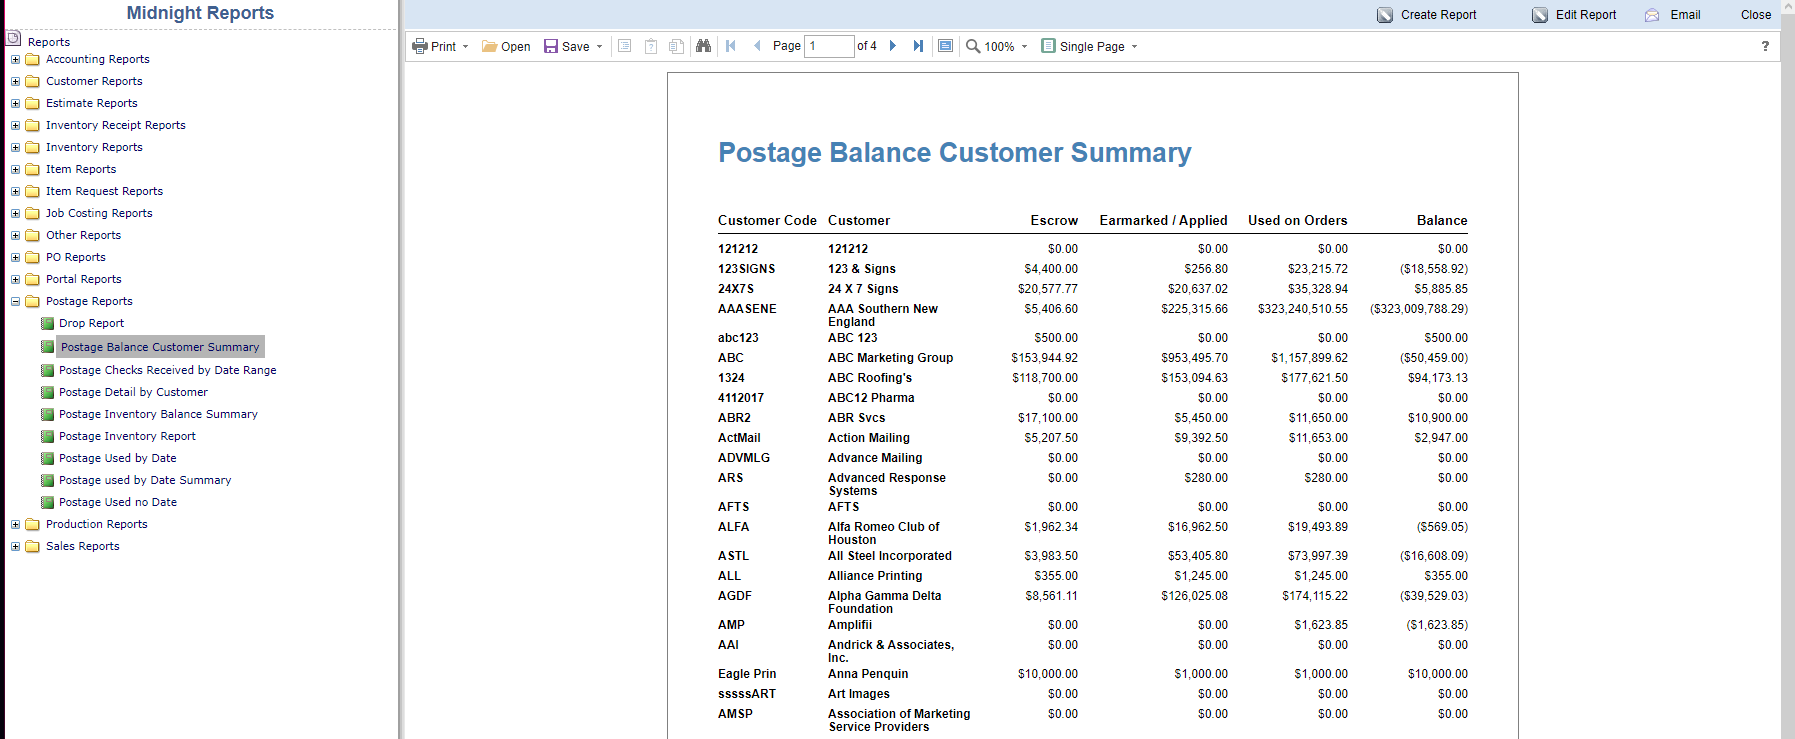The width and height of the screenshot is (1795, 739).
Task: Click the full screen view icon
Action: (x=945, y=46)
